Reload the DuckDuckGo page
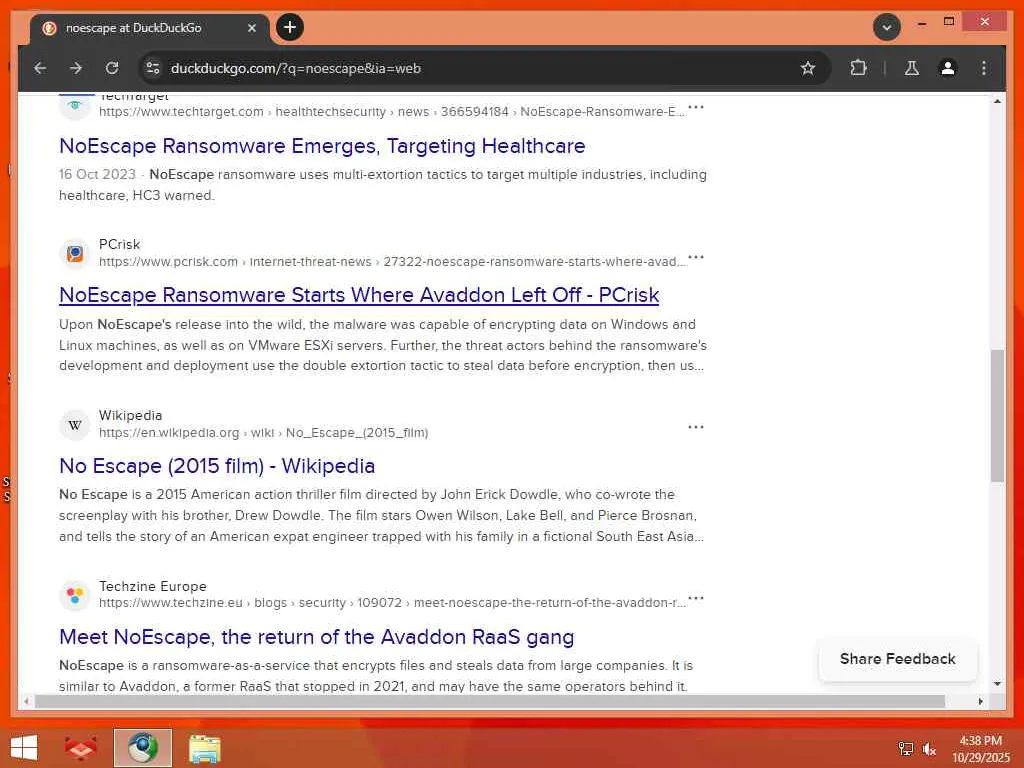The width and height of the screenshot is (1024, 768). (112, 68)
